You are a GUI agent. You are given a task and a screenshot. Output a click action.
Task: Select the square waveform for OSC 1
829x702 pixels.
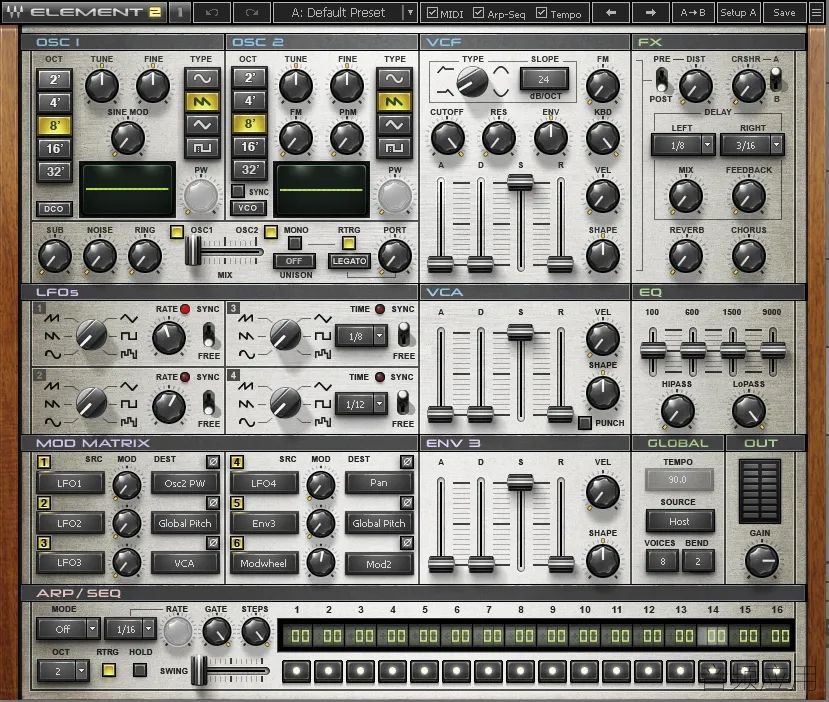[x=201, y=147]
